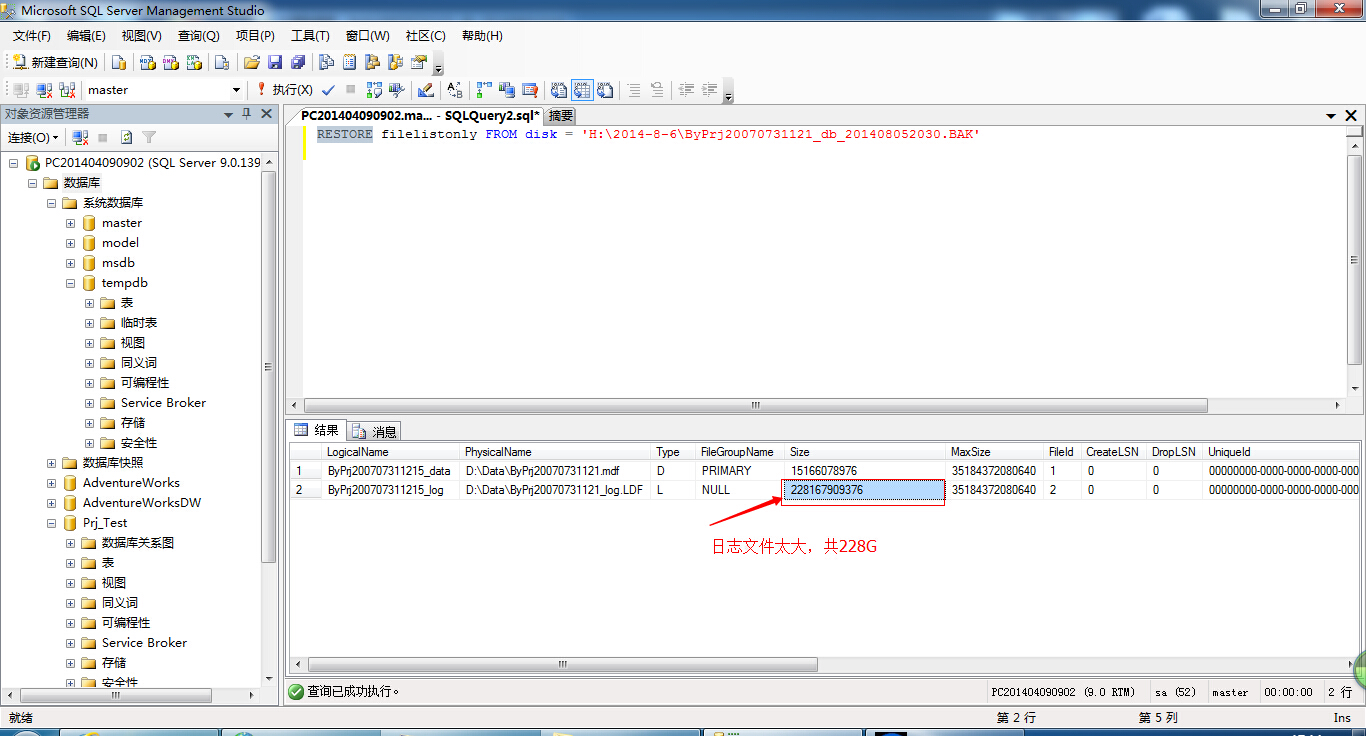This screenshot has height=736, width=1366.
Task: Expand the 数据库快照 folder node
Action: click(52, 463)
